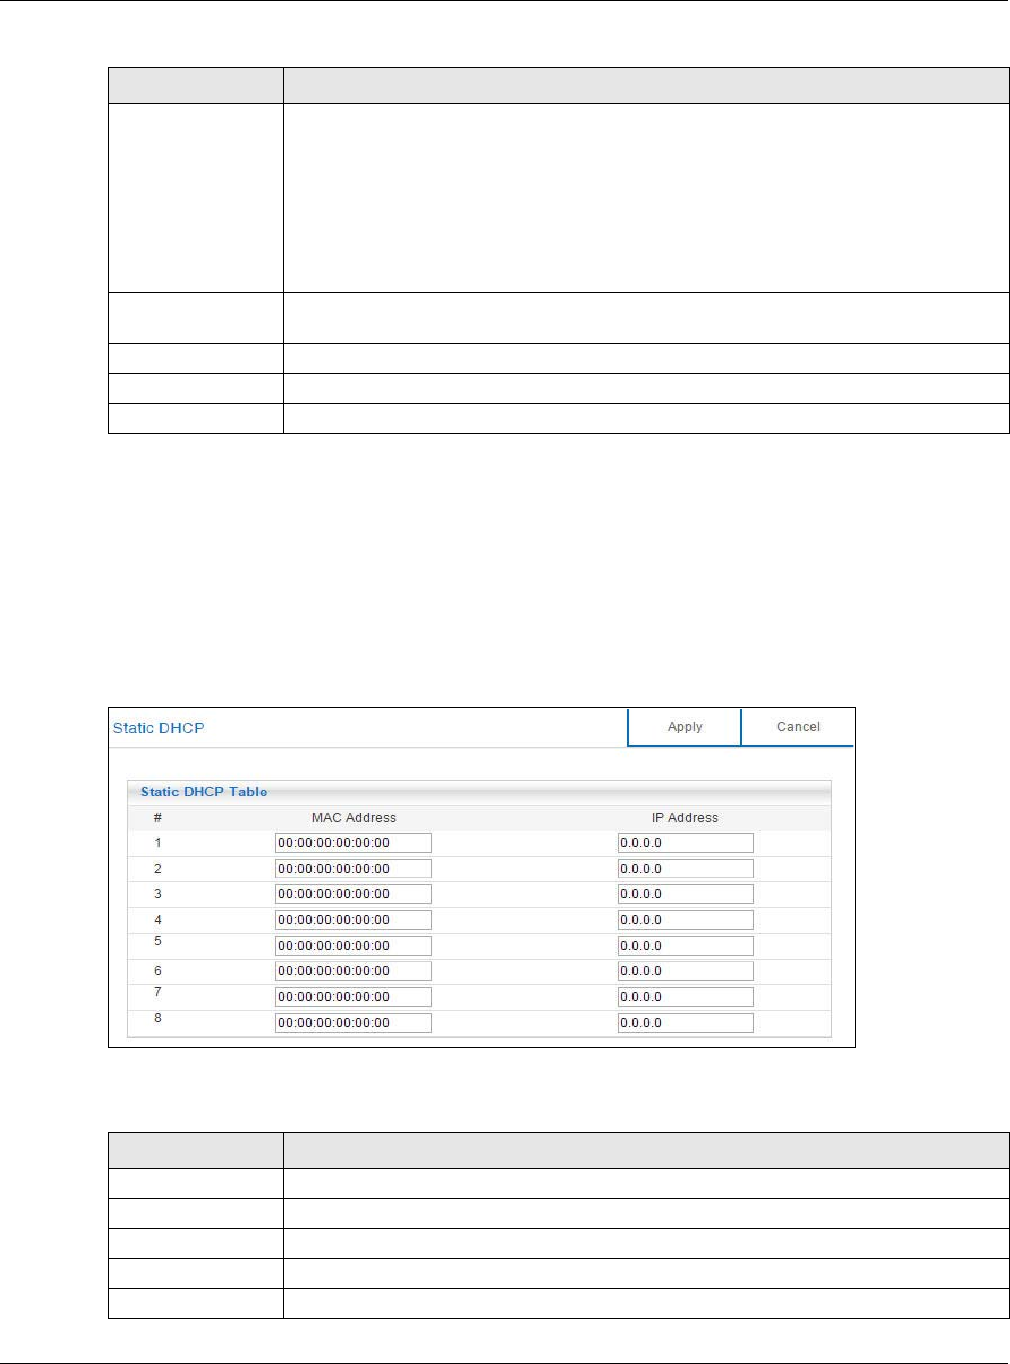Viewport: 1010px width, 1364px height.
Task: Click the IP Address field in row 2
Action: click(685, 869)
